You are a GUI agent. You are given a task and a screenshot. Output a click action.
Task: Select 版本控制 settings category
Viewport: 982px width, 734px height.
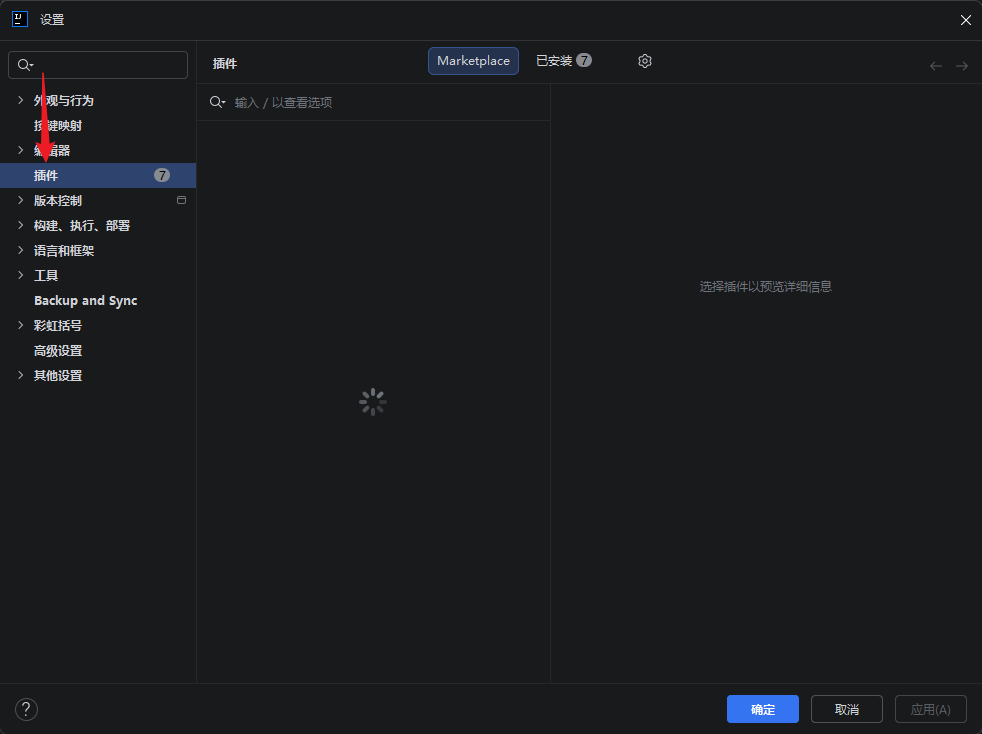[x=58, y=200]
